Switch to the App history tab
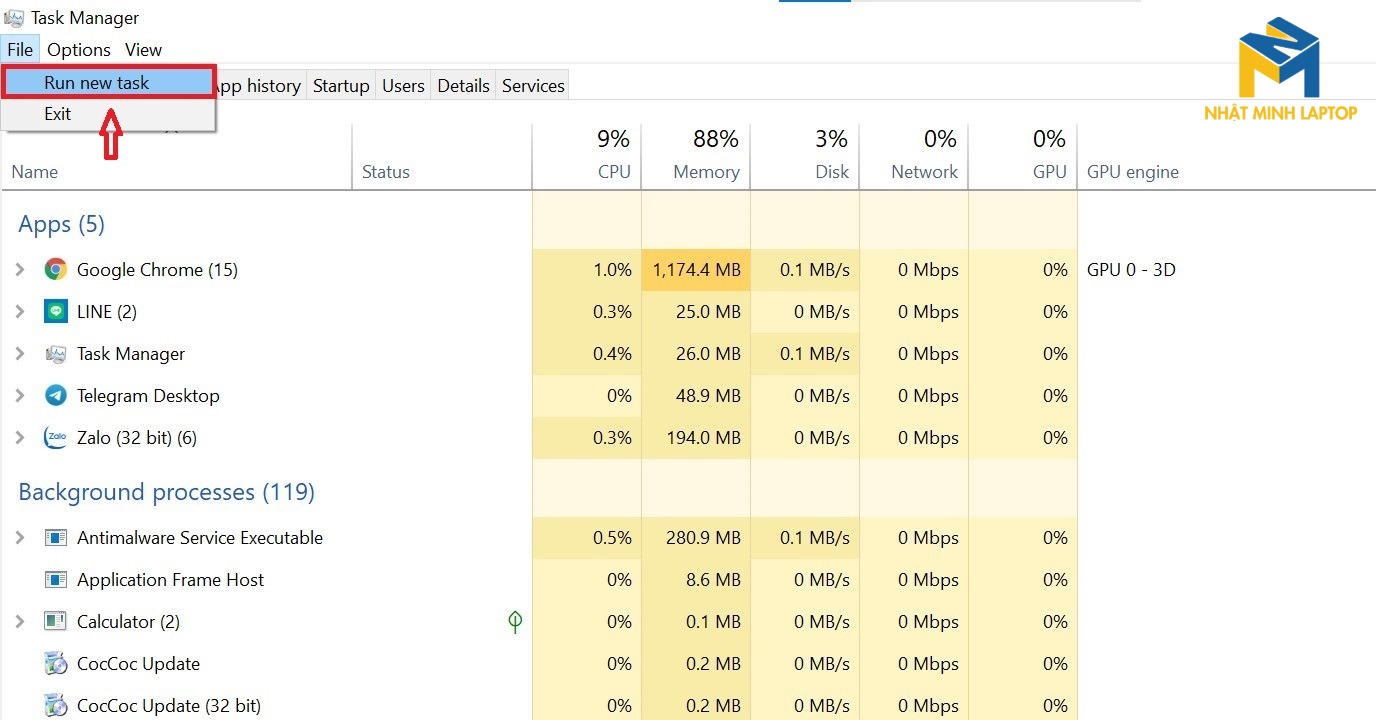Viewport: 1376px width, 720px height. coord(259,86)
